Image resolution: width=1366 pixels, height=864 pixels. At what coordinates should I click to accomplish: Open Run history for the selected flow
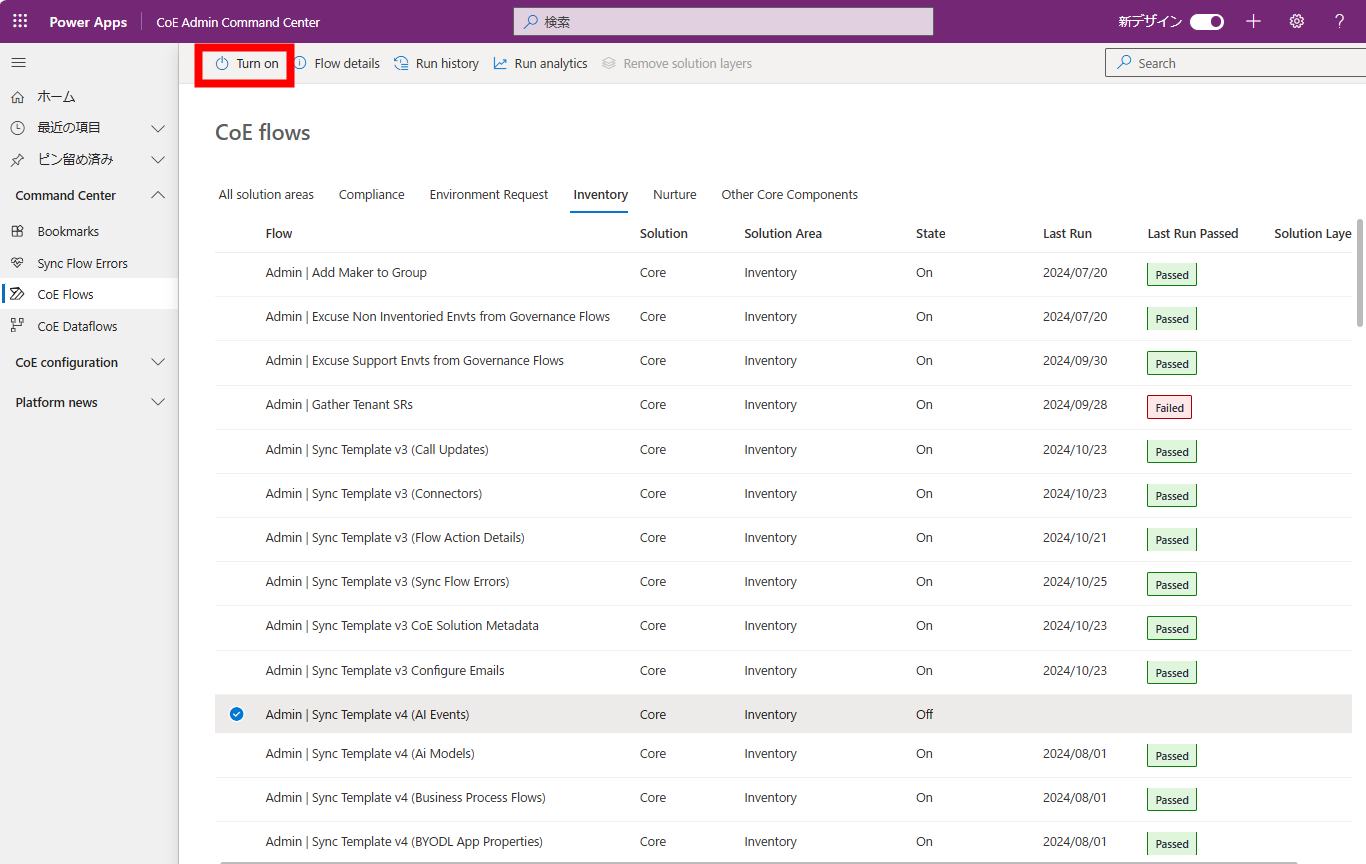click(x=436, y=63)
